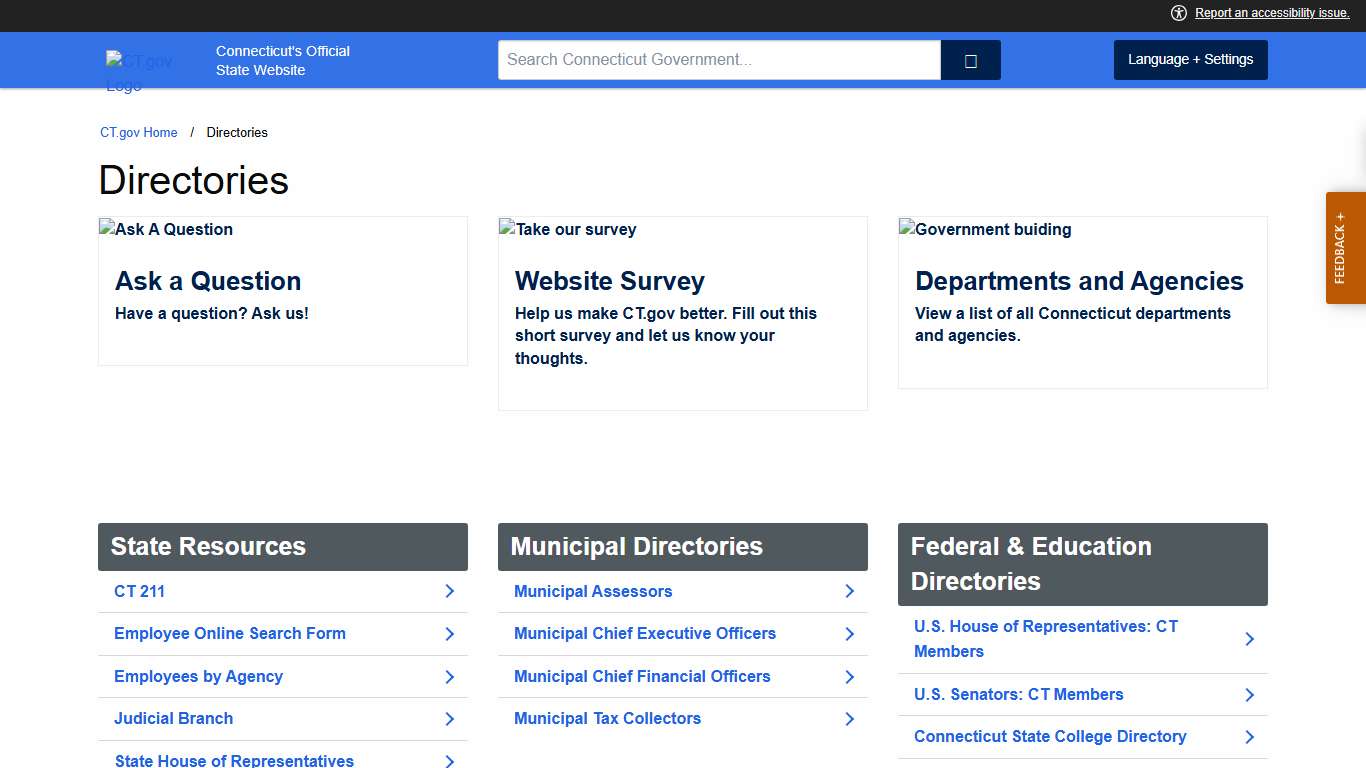Image resolution: width=1366 pixels, height=768 pixels.
Task: Open the Language + Settings menu
Action: point(1190,59)
